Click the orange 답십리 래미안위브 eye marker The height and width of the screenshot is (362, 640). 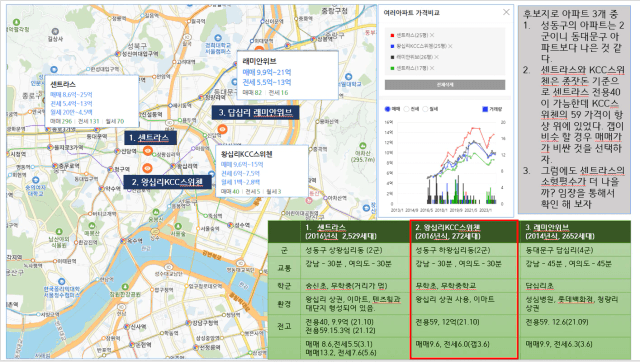pos(222,129)
